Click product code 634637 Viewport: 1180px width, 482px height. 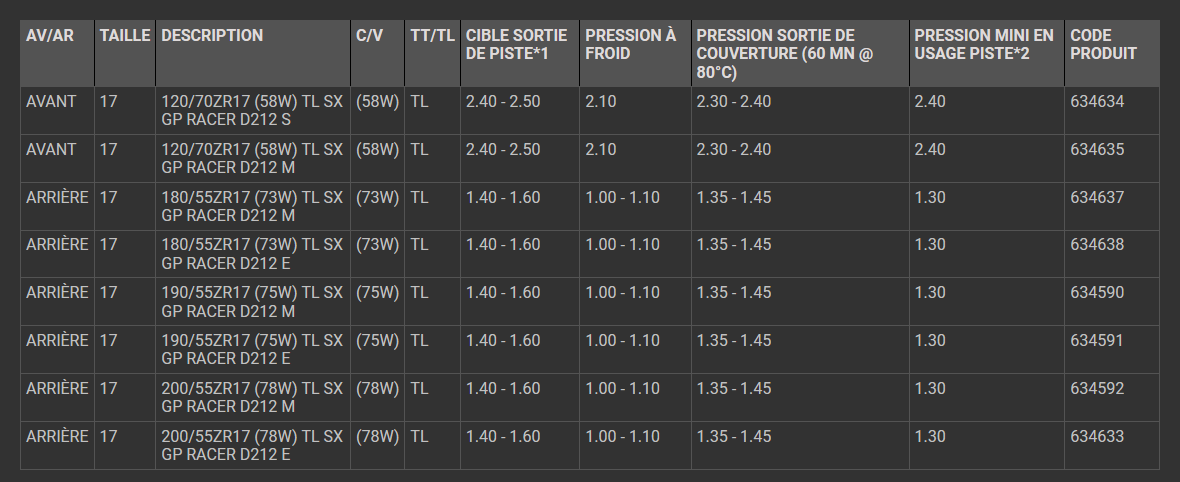[1097, 198]
